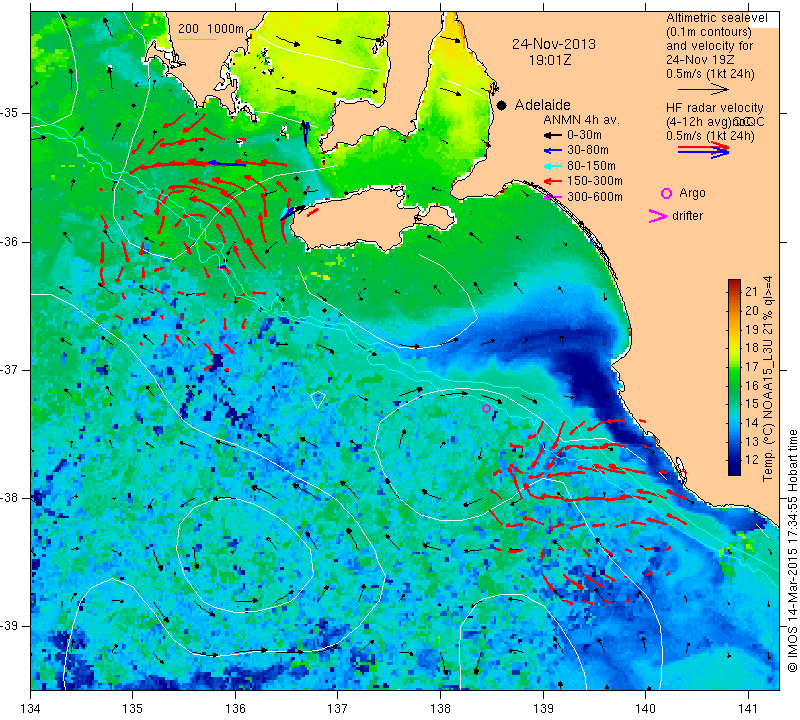Click the '30-80m' depth label
This screenshot has width=800, height=720.
pos(588,150)
